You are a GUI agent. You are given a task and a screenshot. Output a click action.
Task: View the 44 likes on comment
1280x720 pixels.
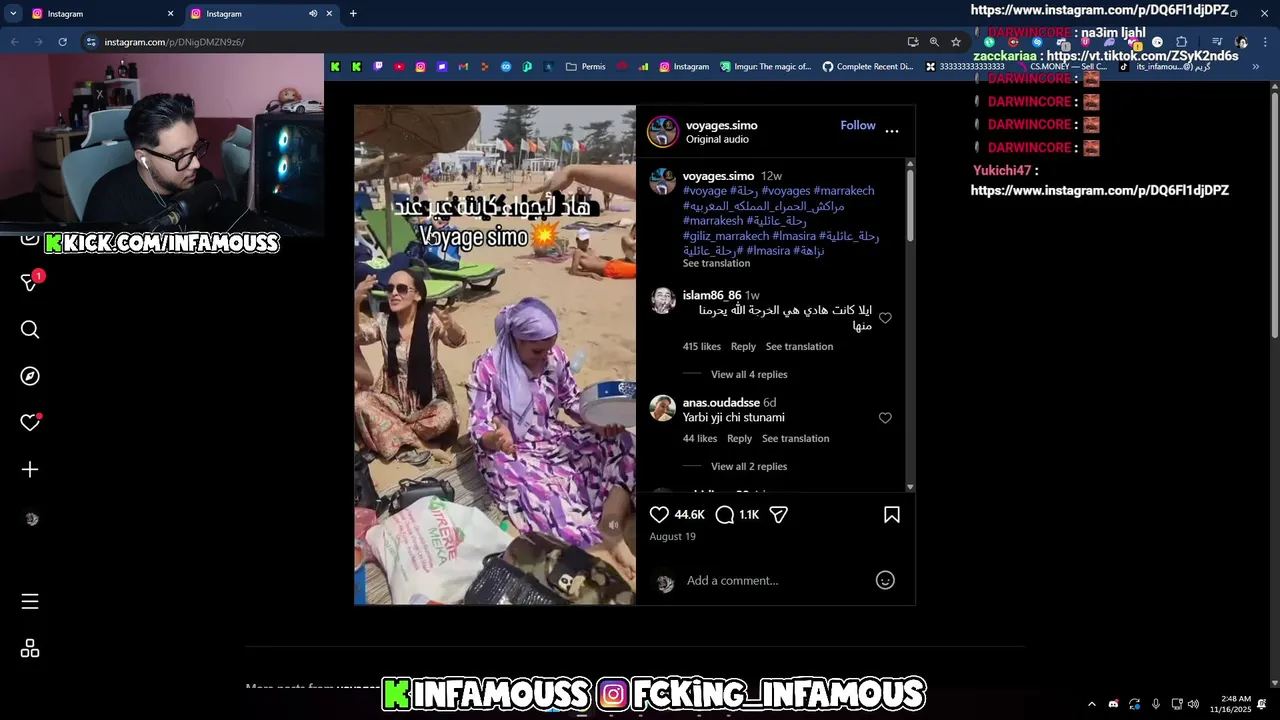700,438
